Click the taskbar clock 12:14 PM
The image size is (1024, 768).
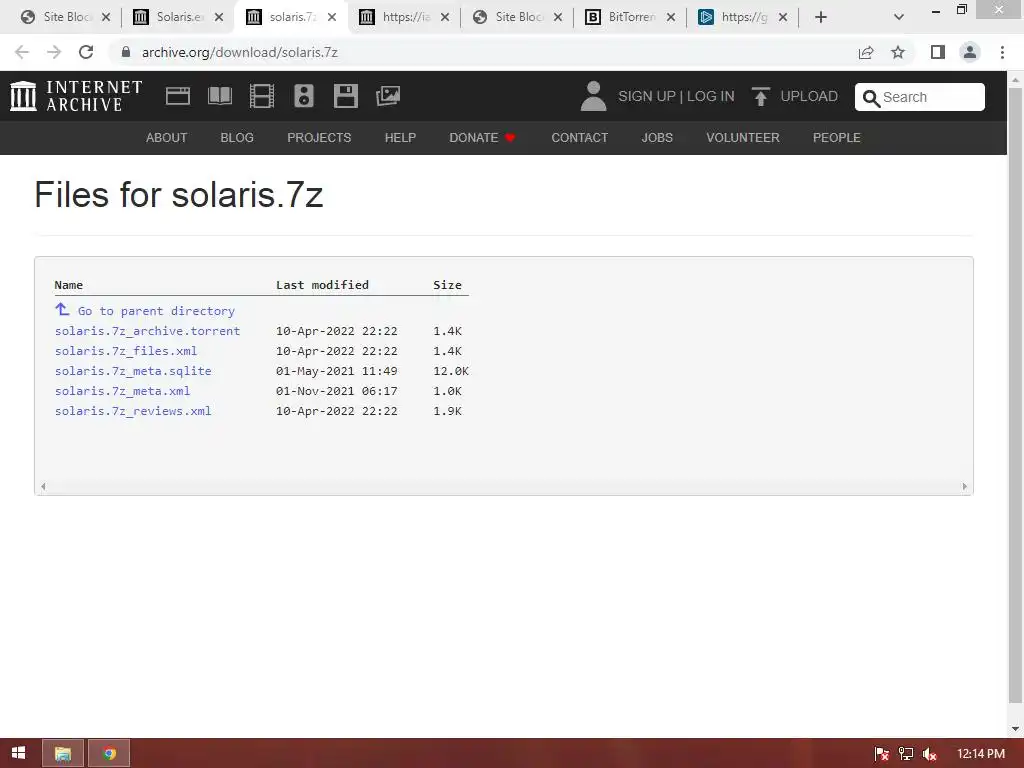click(x=981, y=754)
